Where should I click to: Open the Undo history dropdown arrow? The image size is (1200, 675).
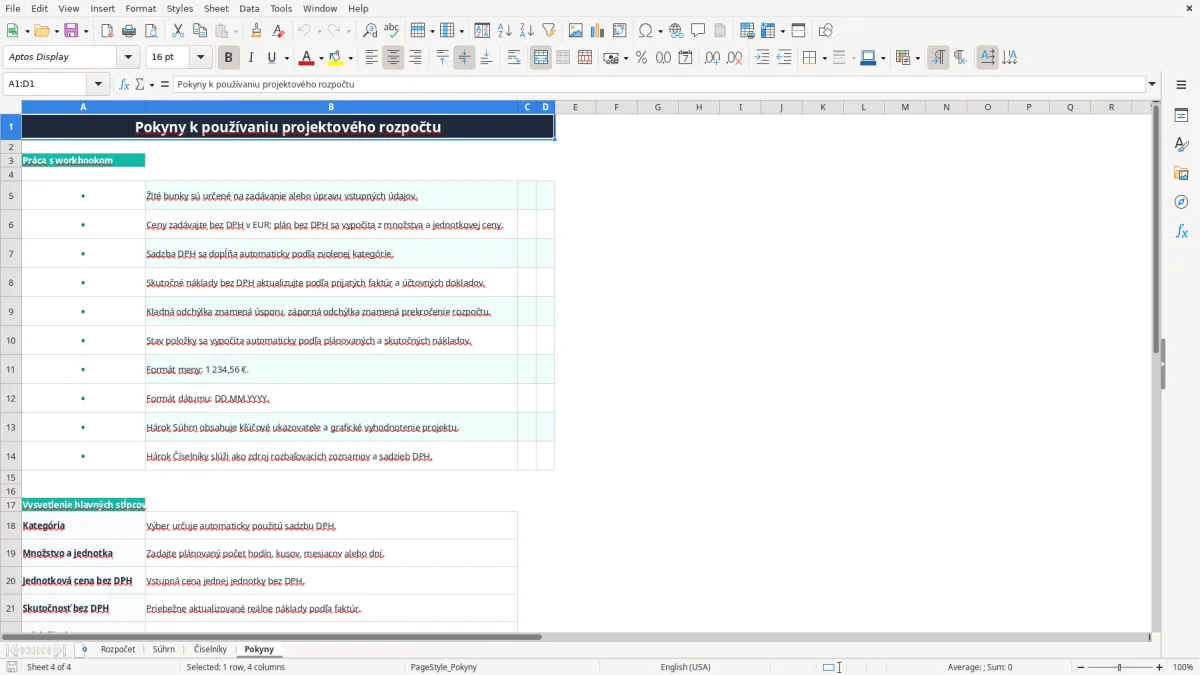click(319, 31)
